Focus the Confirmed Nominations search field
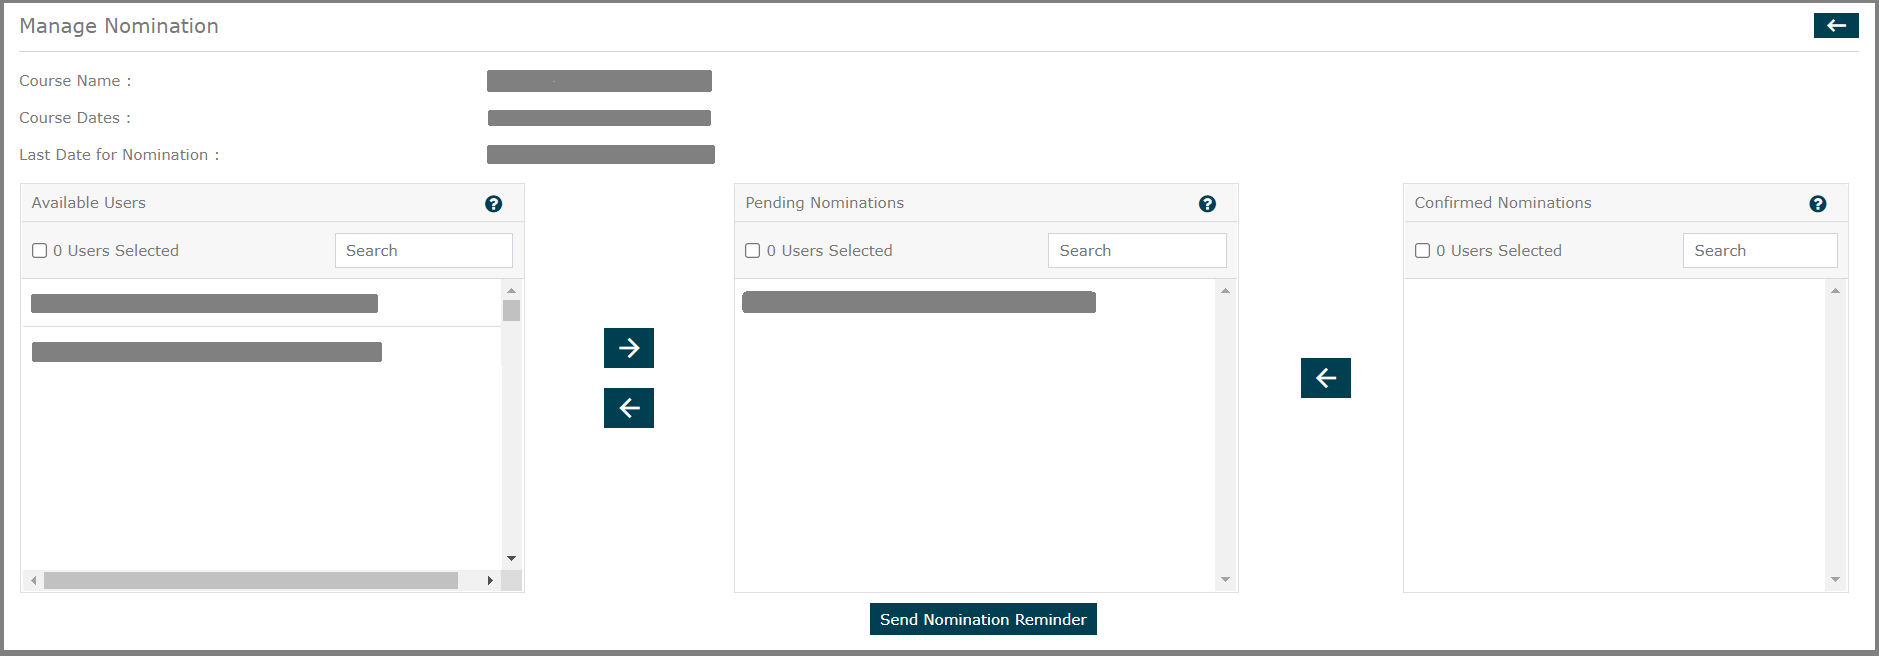 (x=1760, y=251)
